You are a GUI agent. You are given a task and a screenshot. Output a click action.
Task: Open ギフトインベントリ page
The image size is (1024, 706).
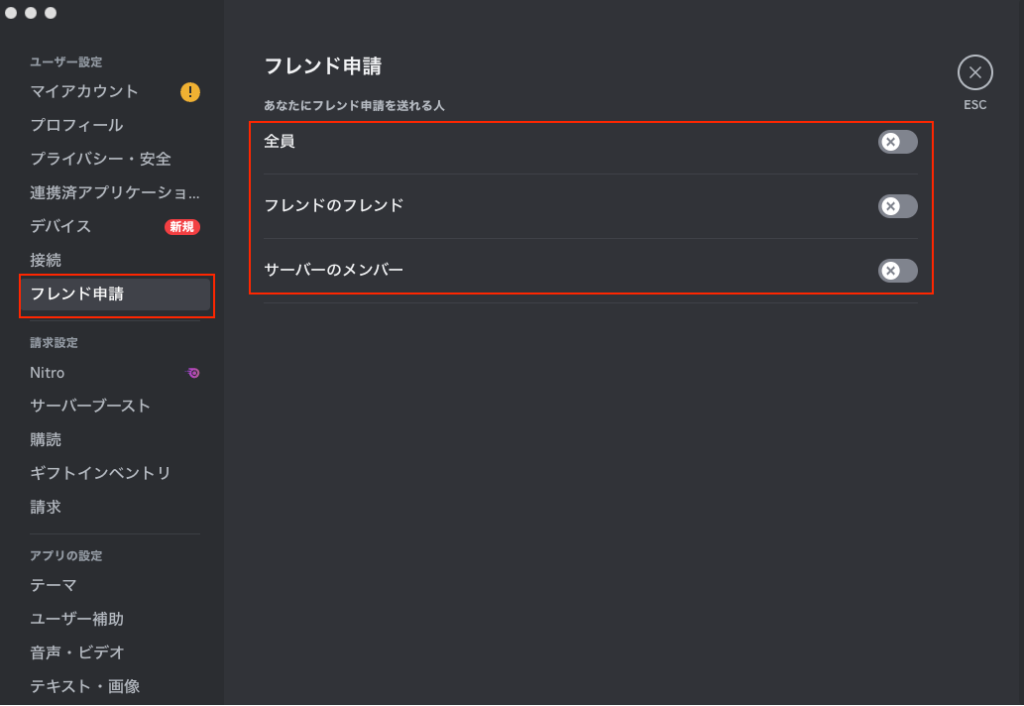[100, 473]
